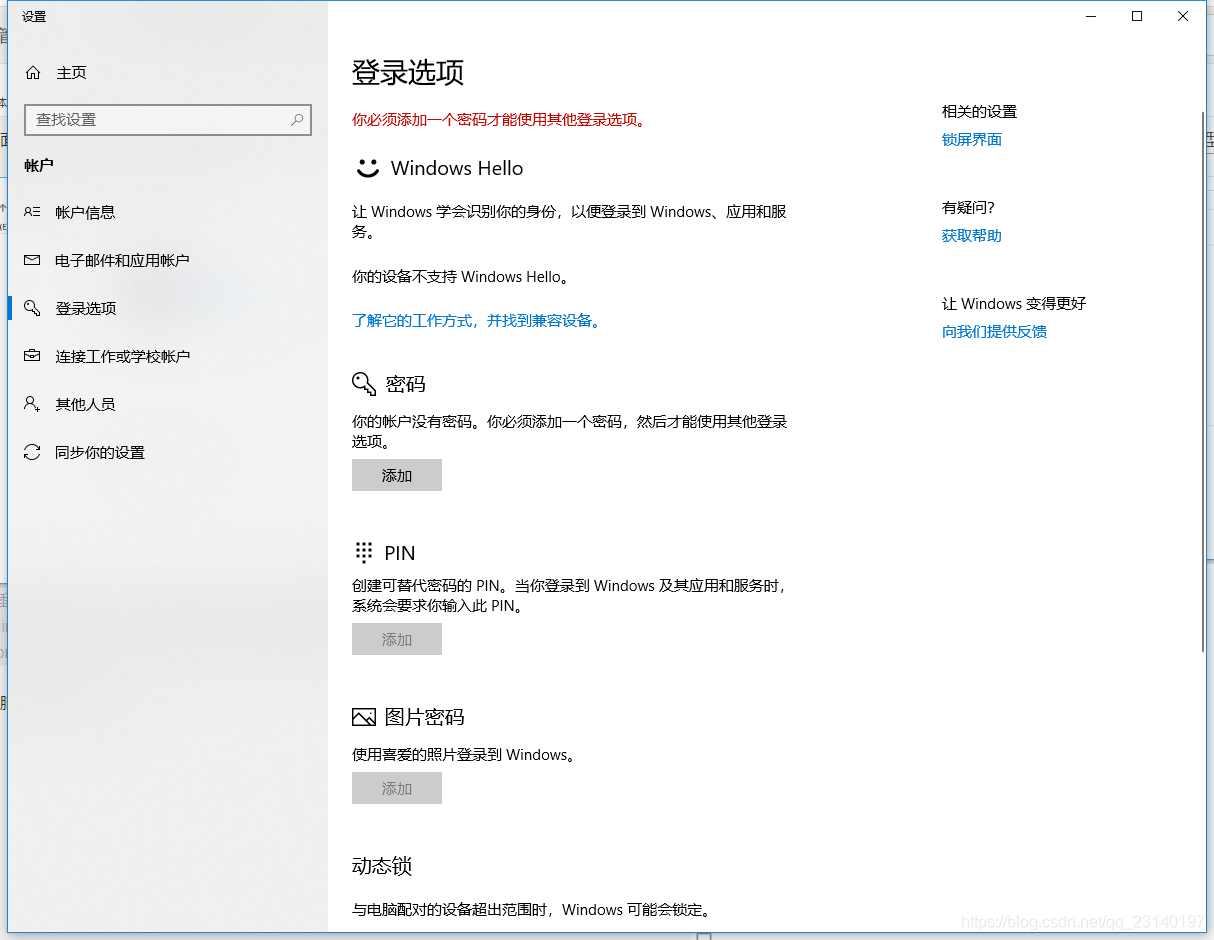The image size is (1214, 940).
Task: Select 登录选项 in the sidebar
Action: [x=168, y=308]
